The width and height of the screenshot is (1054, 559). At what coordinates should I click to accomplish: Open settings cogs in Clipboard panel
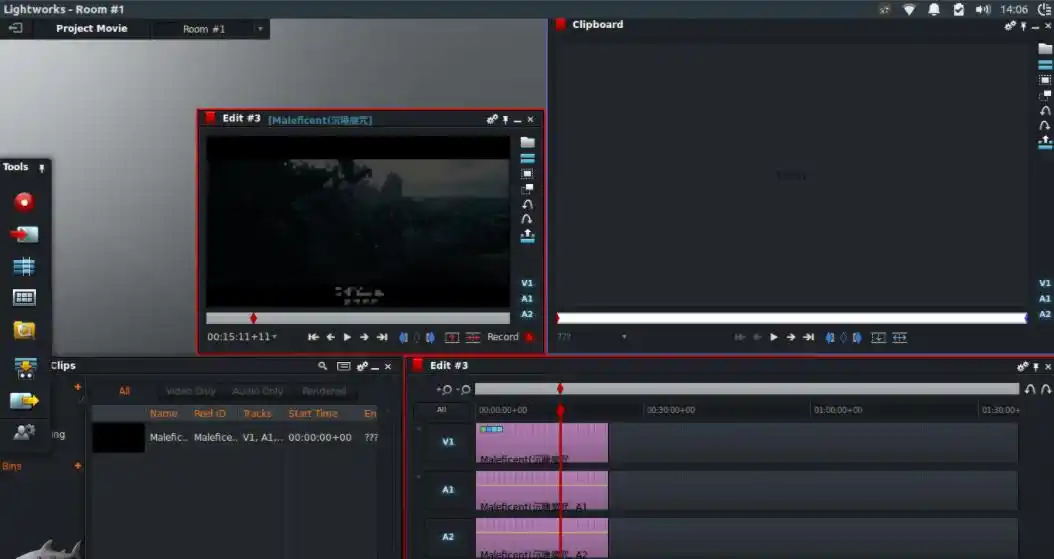click(1010, 26)
